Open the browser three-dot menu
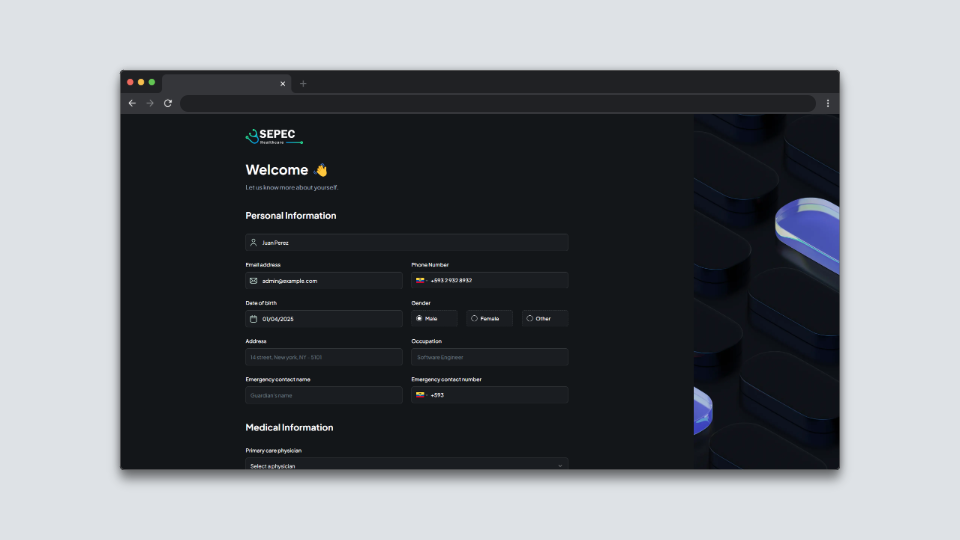960x540 pixels. pyautogui.click(x=827, y=103)
